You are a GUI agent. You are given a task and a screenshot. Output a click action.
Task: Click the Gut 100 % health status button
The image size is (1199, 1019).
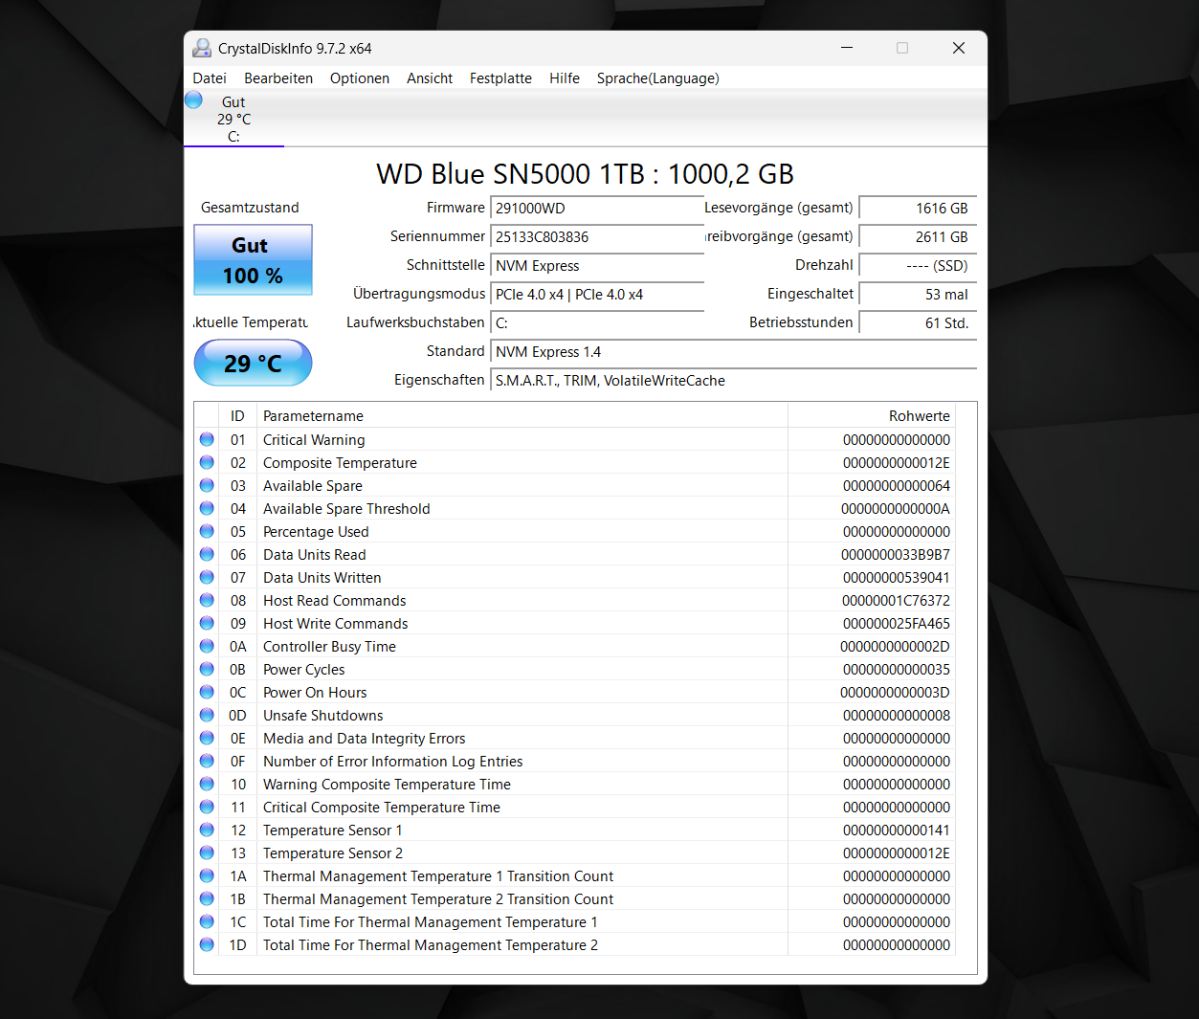pos(252,260)
